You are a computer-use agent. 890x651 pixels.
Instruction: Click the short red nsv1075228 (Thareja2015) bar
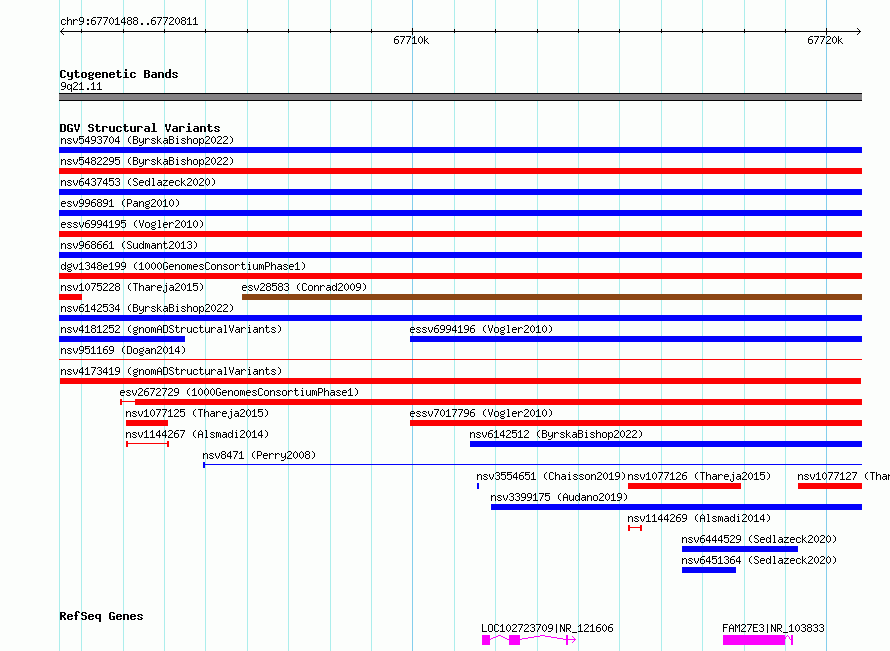[71, 297]
